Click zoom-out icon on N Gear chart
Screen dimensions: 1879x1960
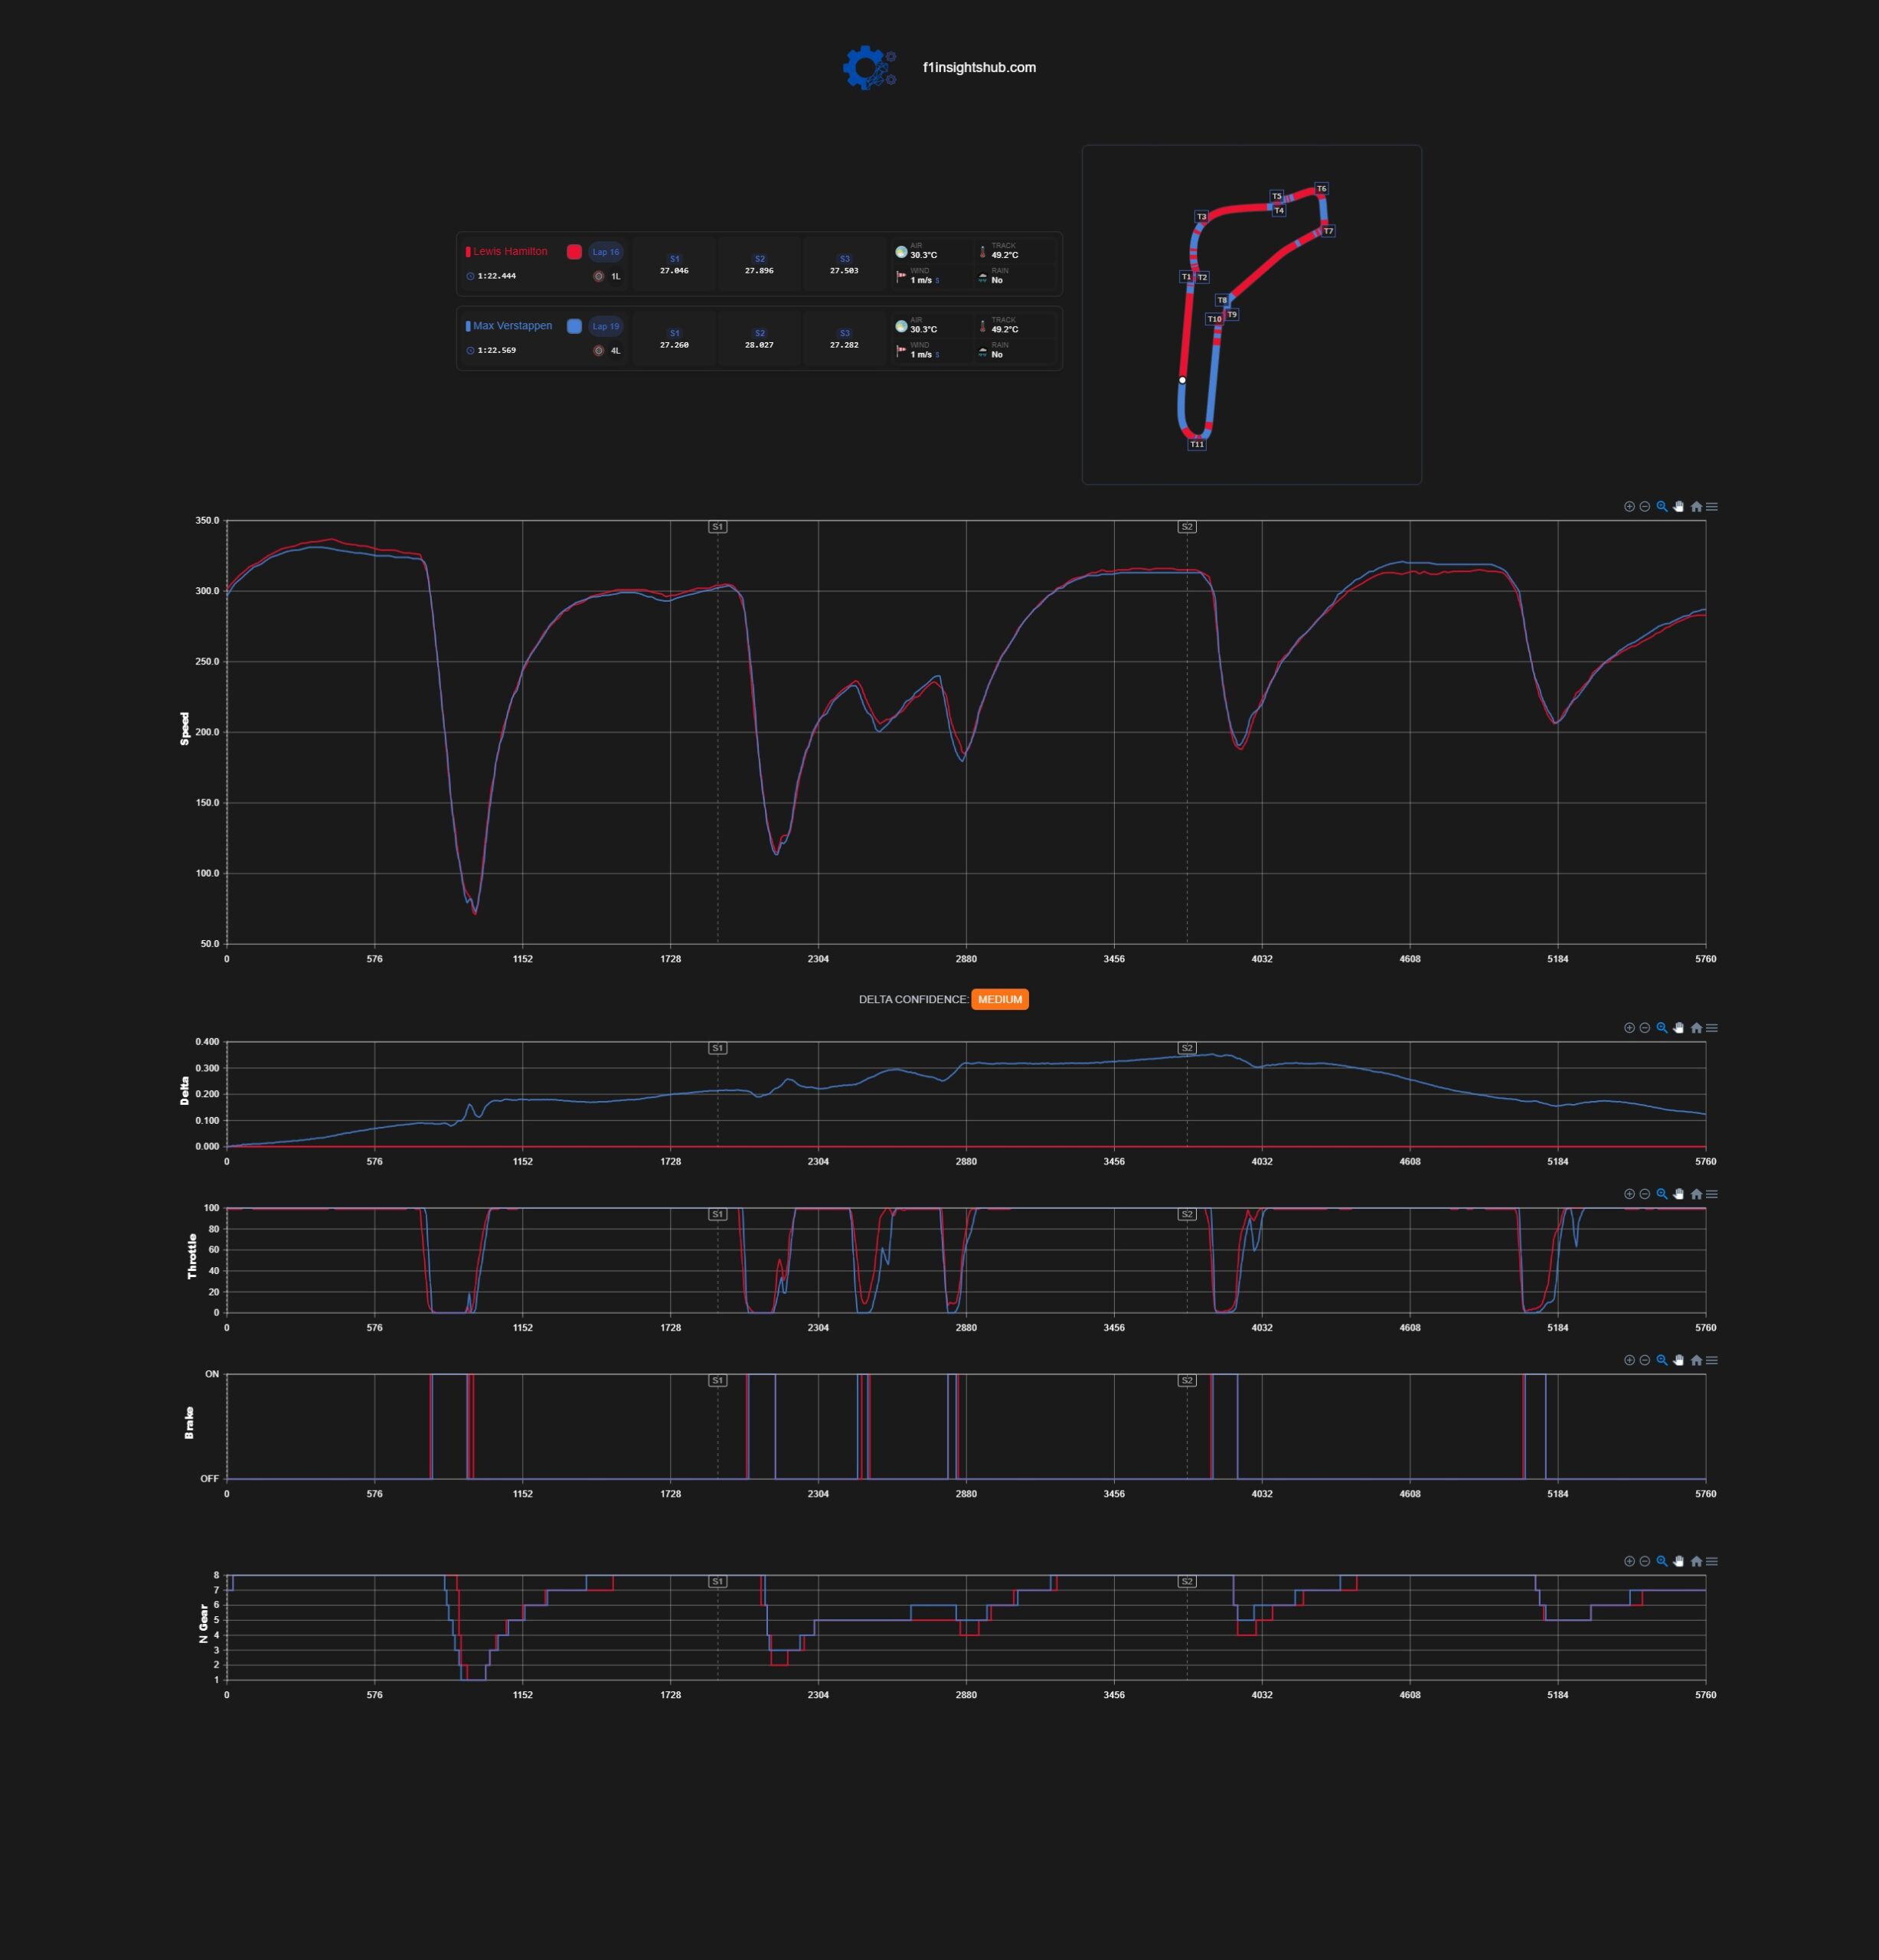(1644, 1561)
